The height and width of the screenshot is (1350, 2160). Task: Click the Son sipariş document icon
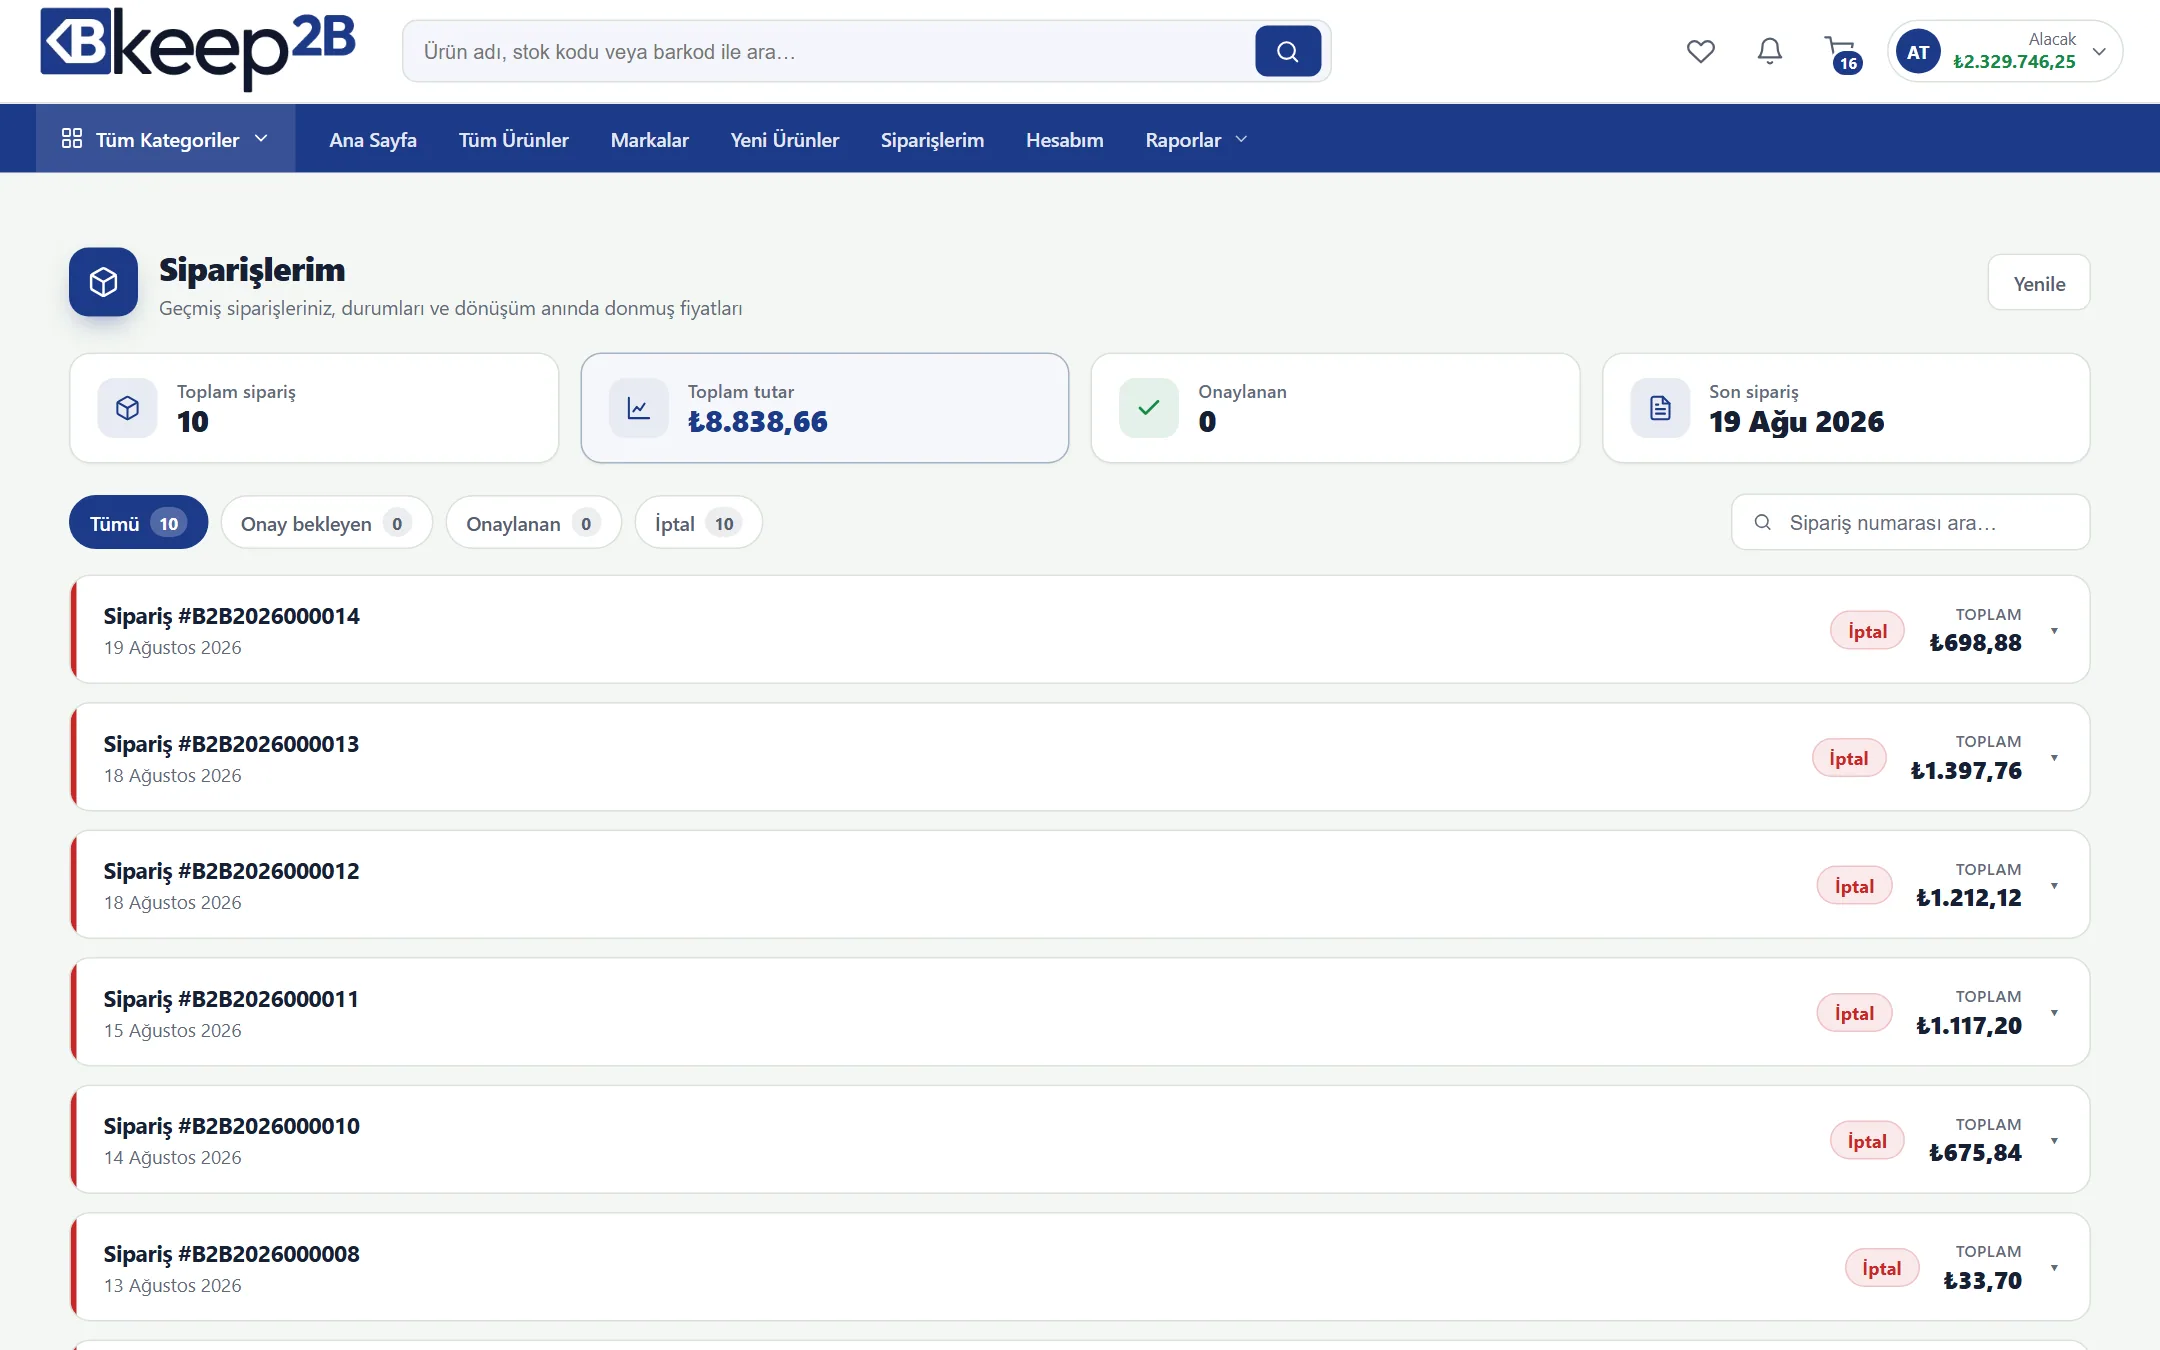click(1660, 408)
